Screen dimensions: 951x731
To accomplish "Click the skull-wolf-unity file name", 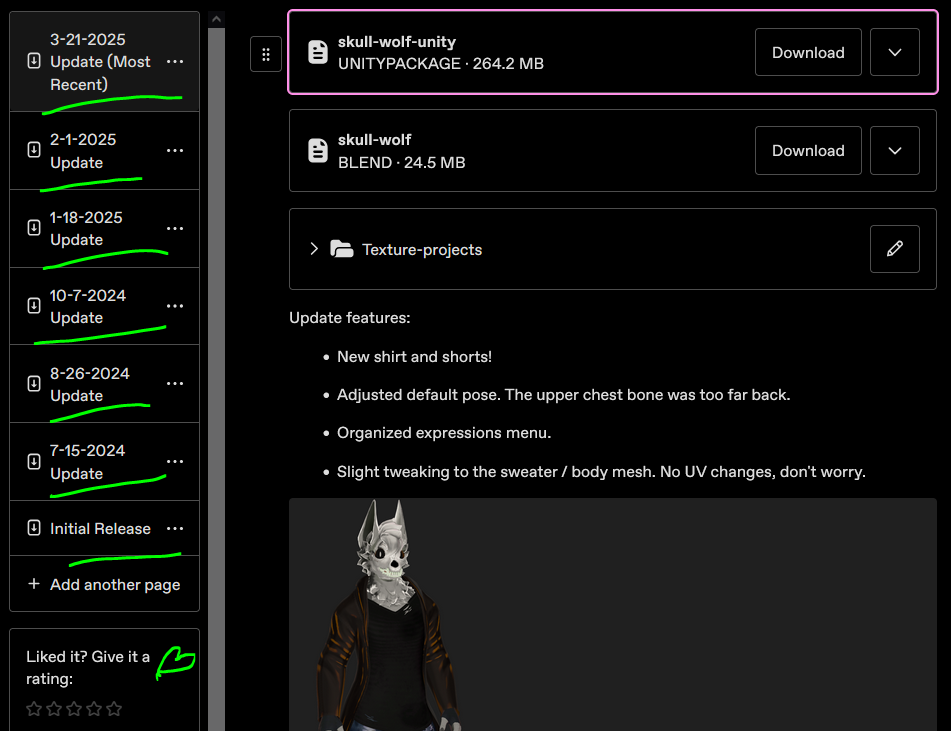I will pyautogui.click(x=397, y=42).
